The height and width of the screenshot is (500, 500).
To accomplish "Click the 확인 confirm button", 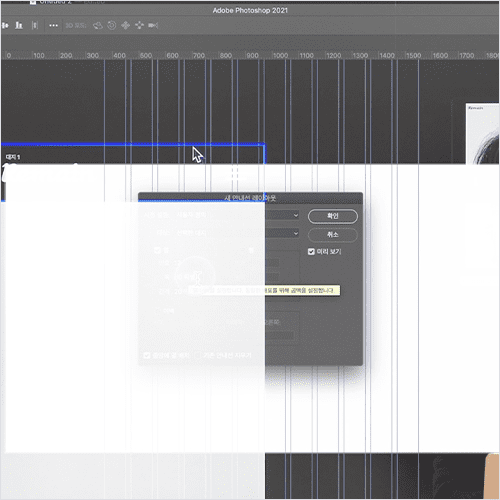I will click(333, 216).
